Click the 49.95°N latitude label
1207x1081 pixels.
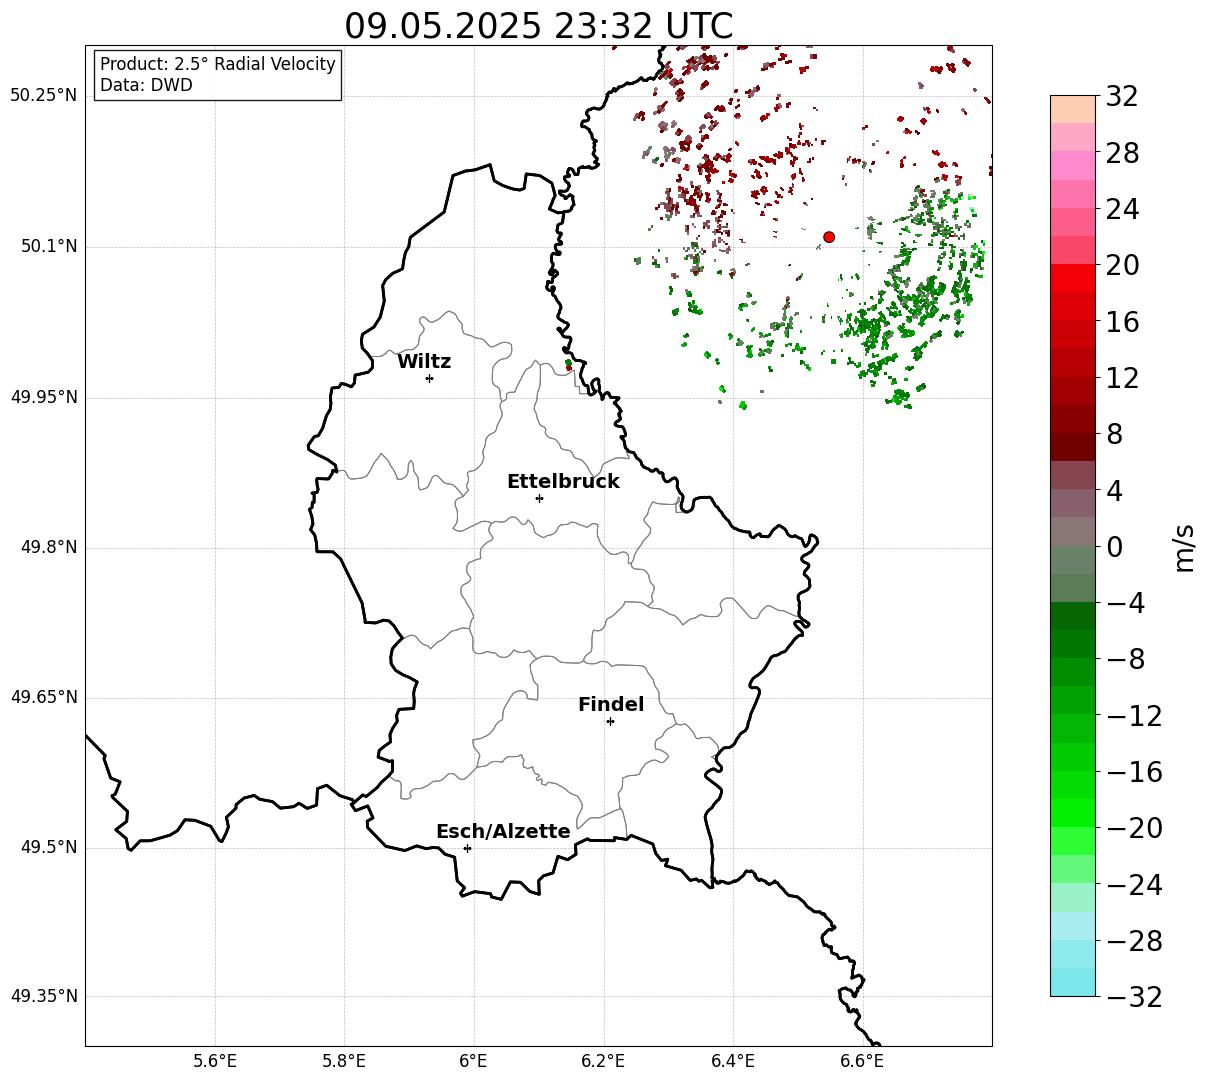tap(44, 397)
